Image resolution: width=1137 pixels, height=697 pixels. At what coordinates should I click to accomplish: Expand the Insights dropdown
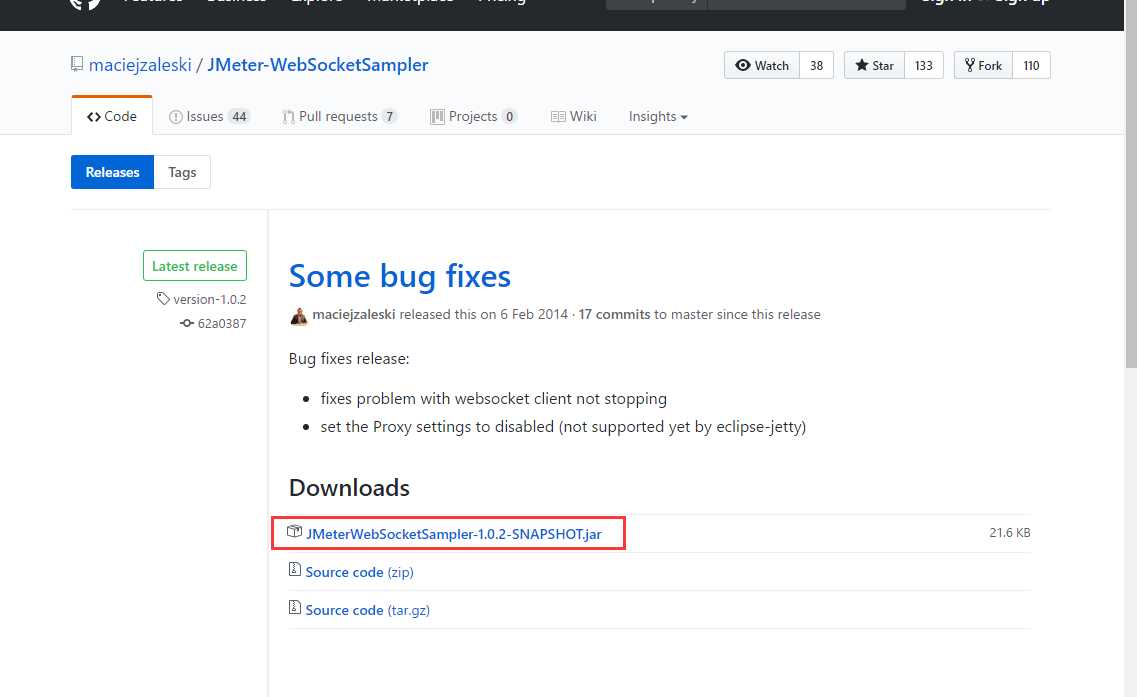[x=658, y=116]
